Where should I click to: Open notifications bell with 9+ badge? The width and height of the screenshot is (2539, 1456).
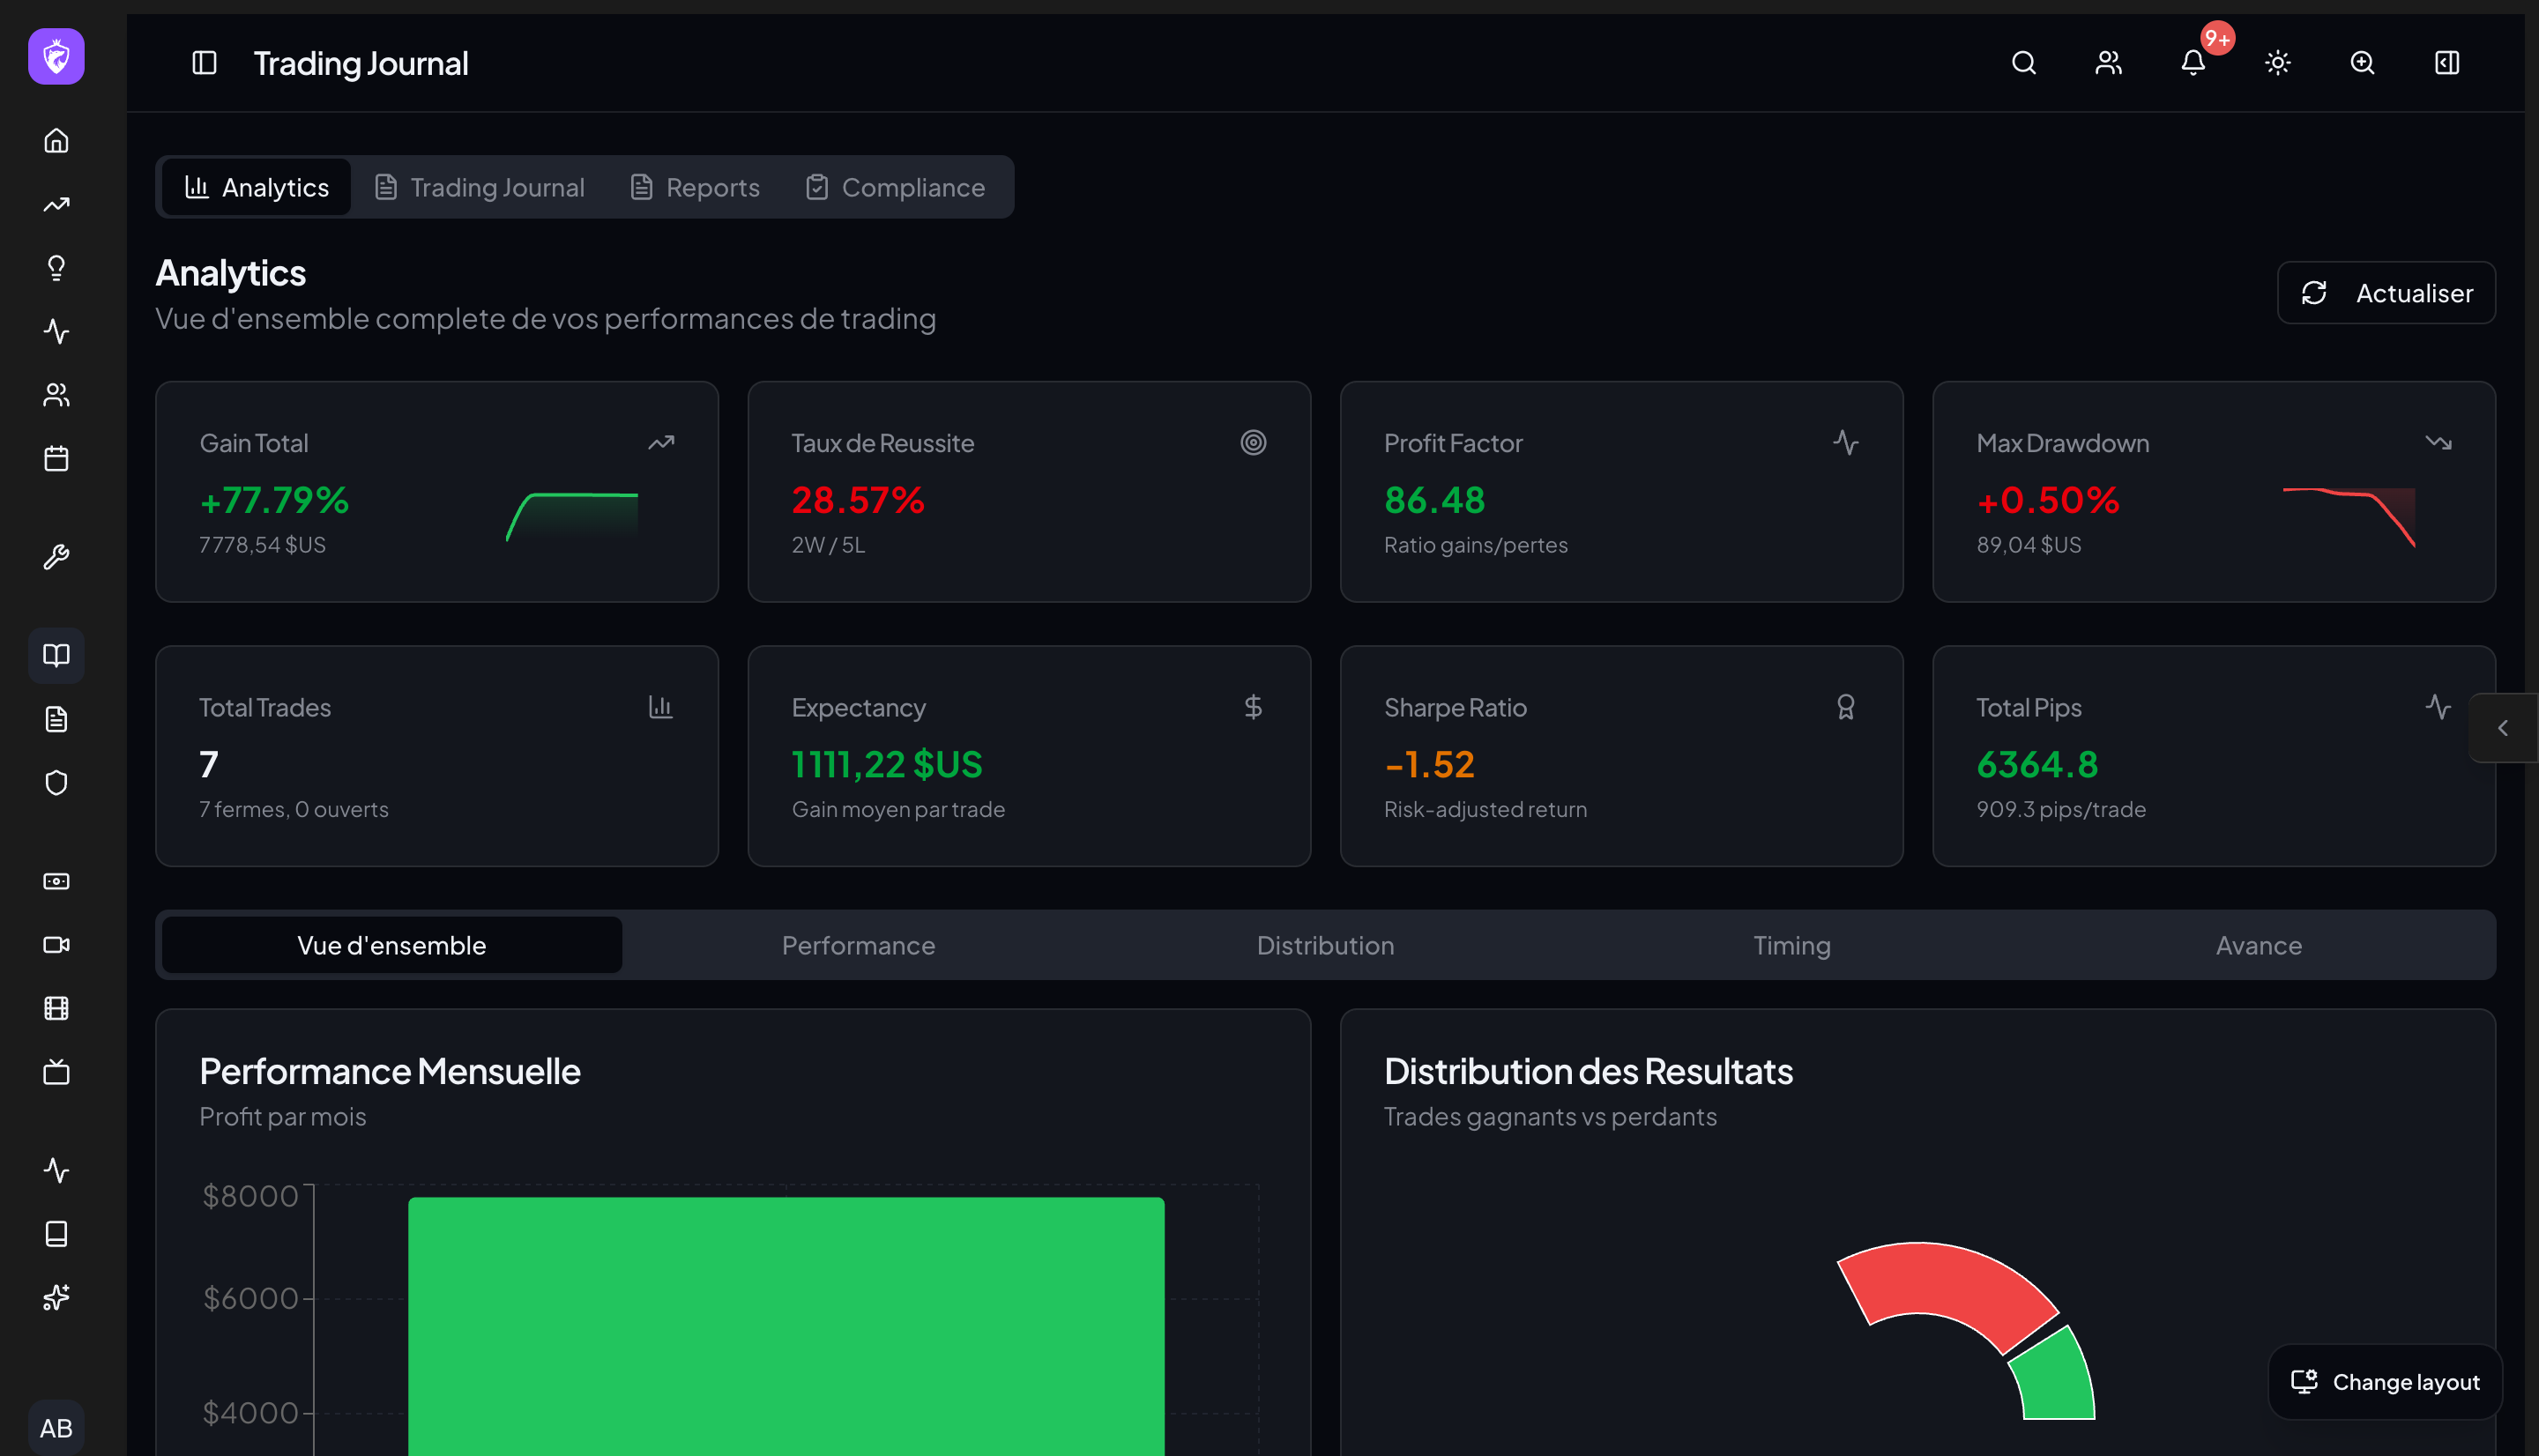(2193, 63)
